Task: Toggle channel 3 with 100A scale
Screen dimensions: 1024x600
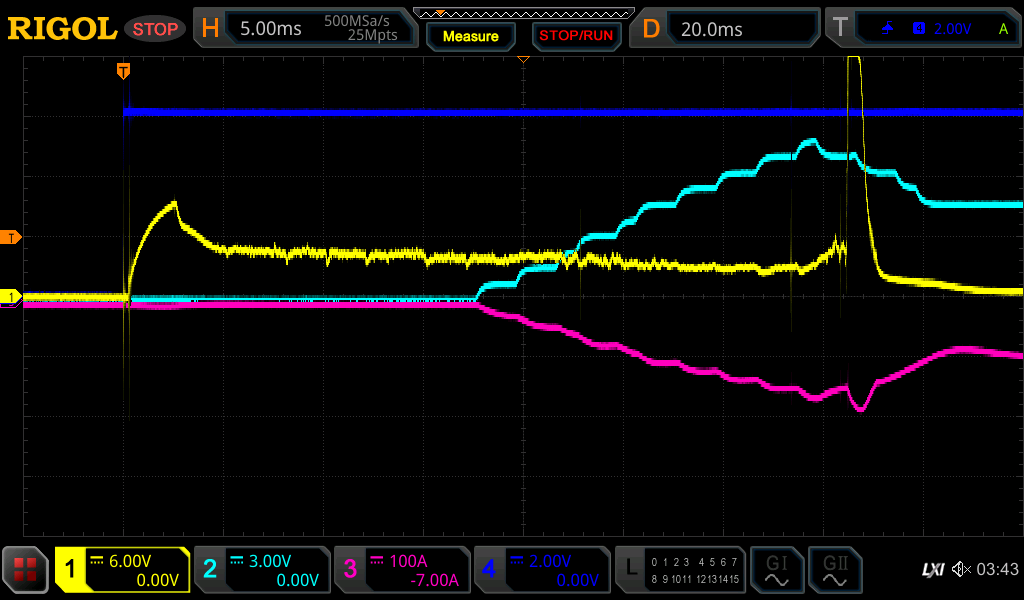Action: [402, 570]
